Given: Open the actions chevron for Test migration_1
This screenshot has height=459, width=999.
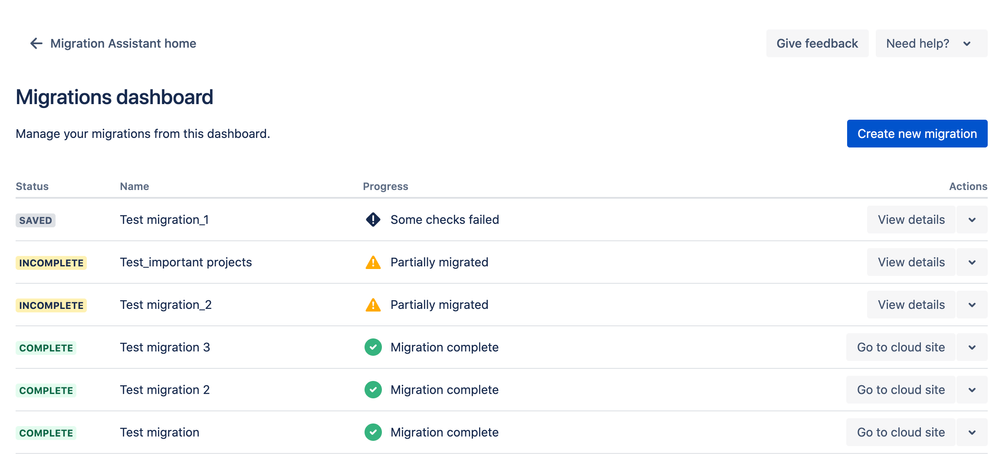Looking at the screenshot, I should [972, 219].
